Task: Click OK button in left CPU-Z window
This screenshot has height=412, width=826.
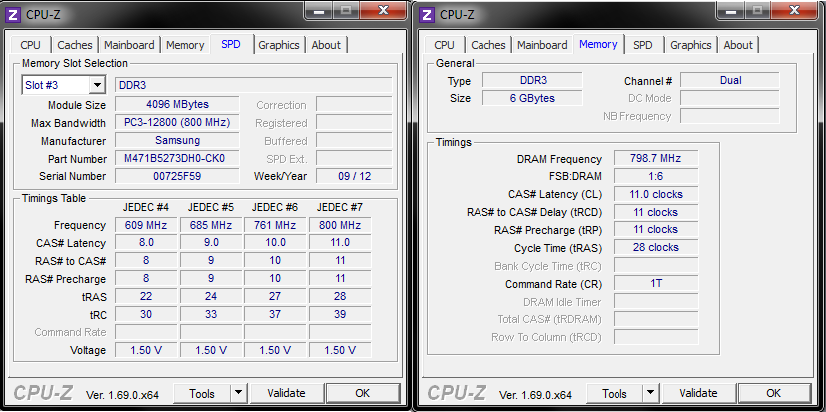Action: coord(362,394)
